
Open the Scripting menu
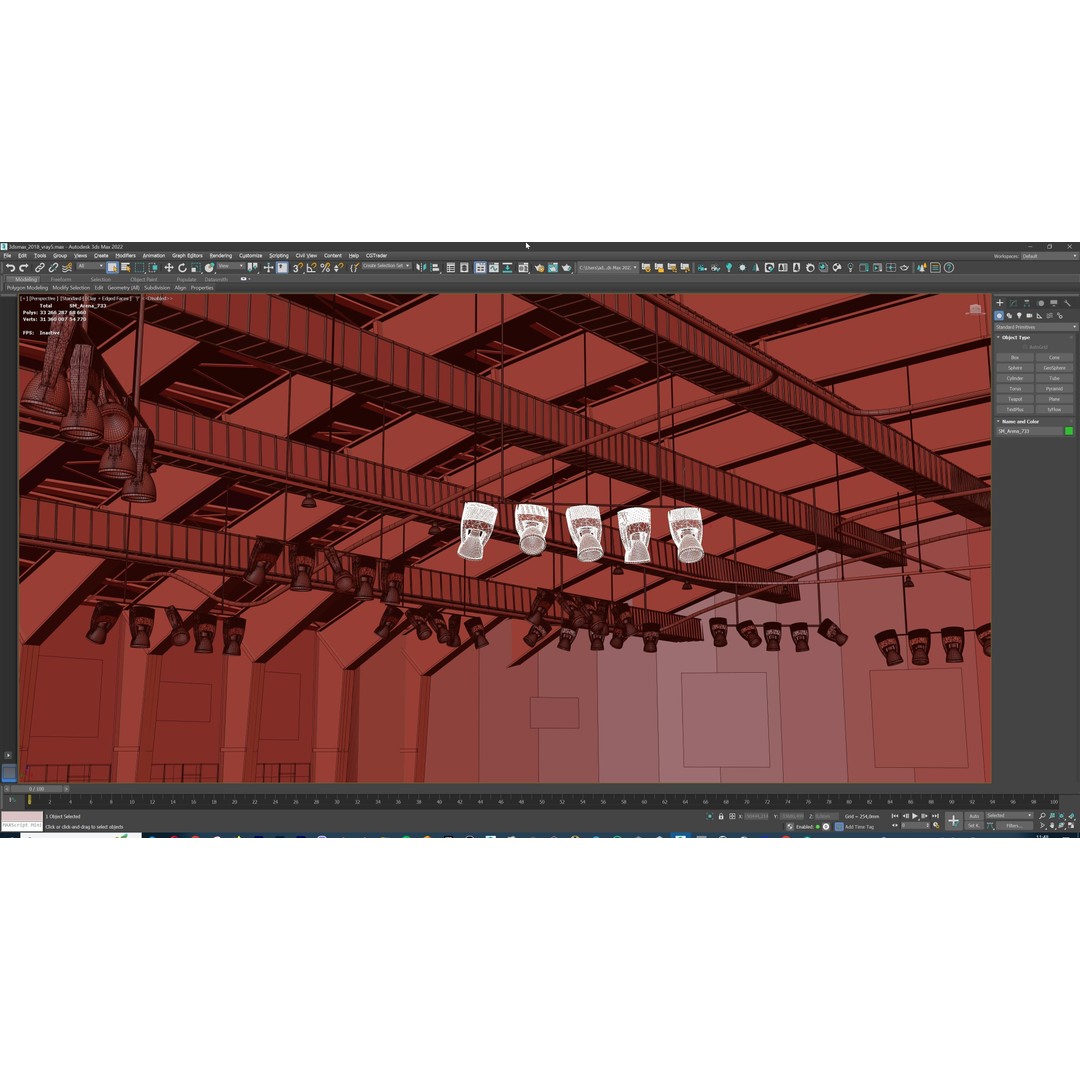pos(279,256)
